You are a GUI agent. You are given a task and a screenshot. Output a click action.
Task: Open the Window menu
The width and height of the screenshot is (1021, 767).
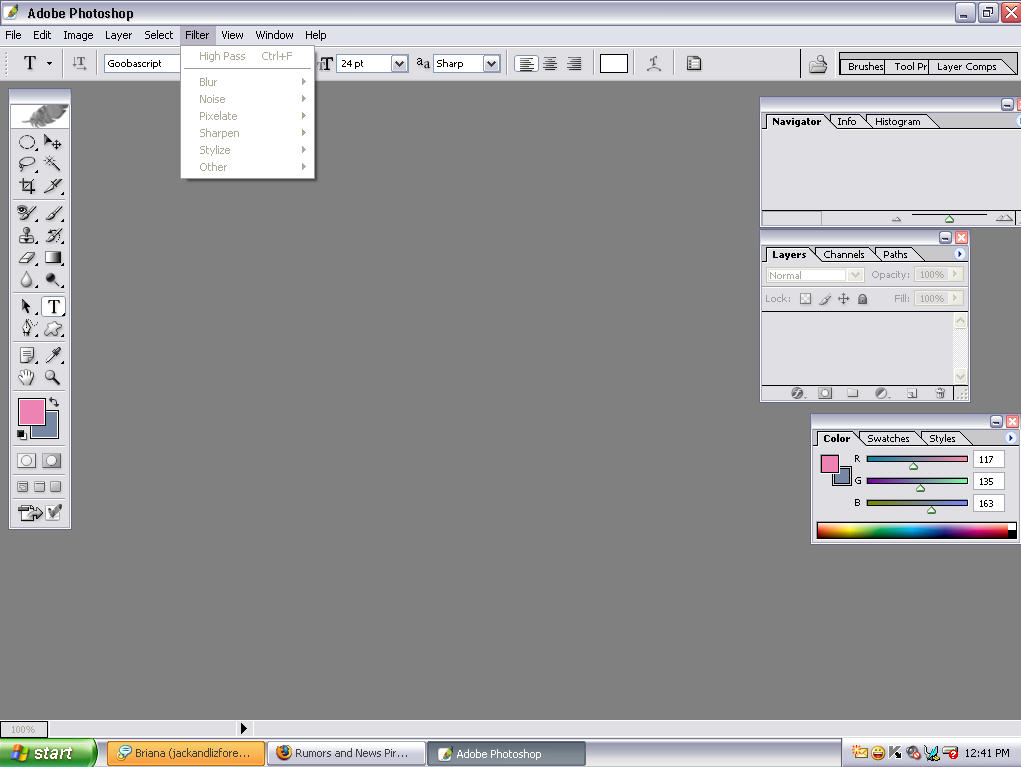274,35
